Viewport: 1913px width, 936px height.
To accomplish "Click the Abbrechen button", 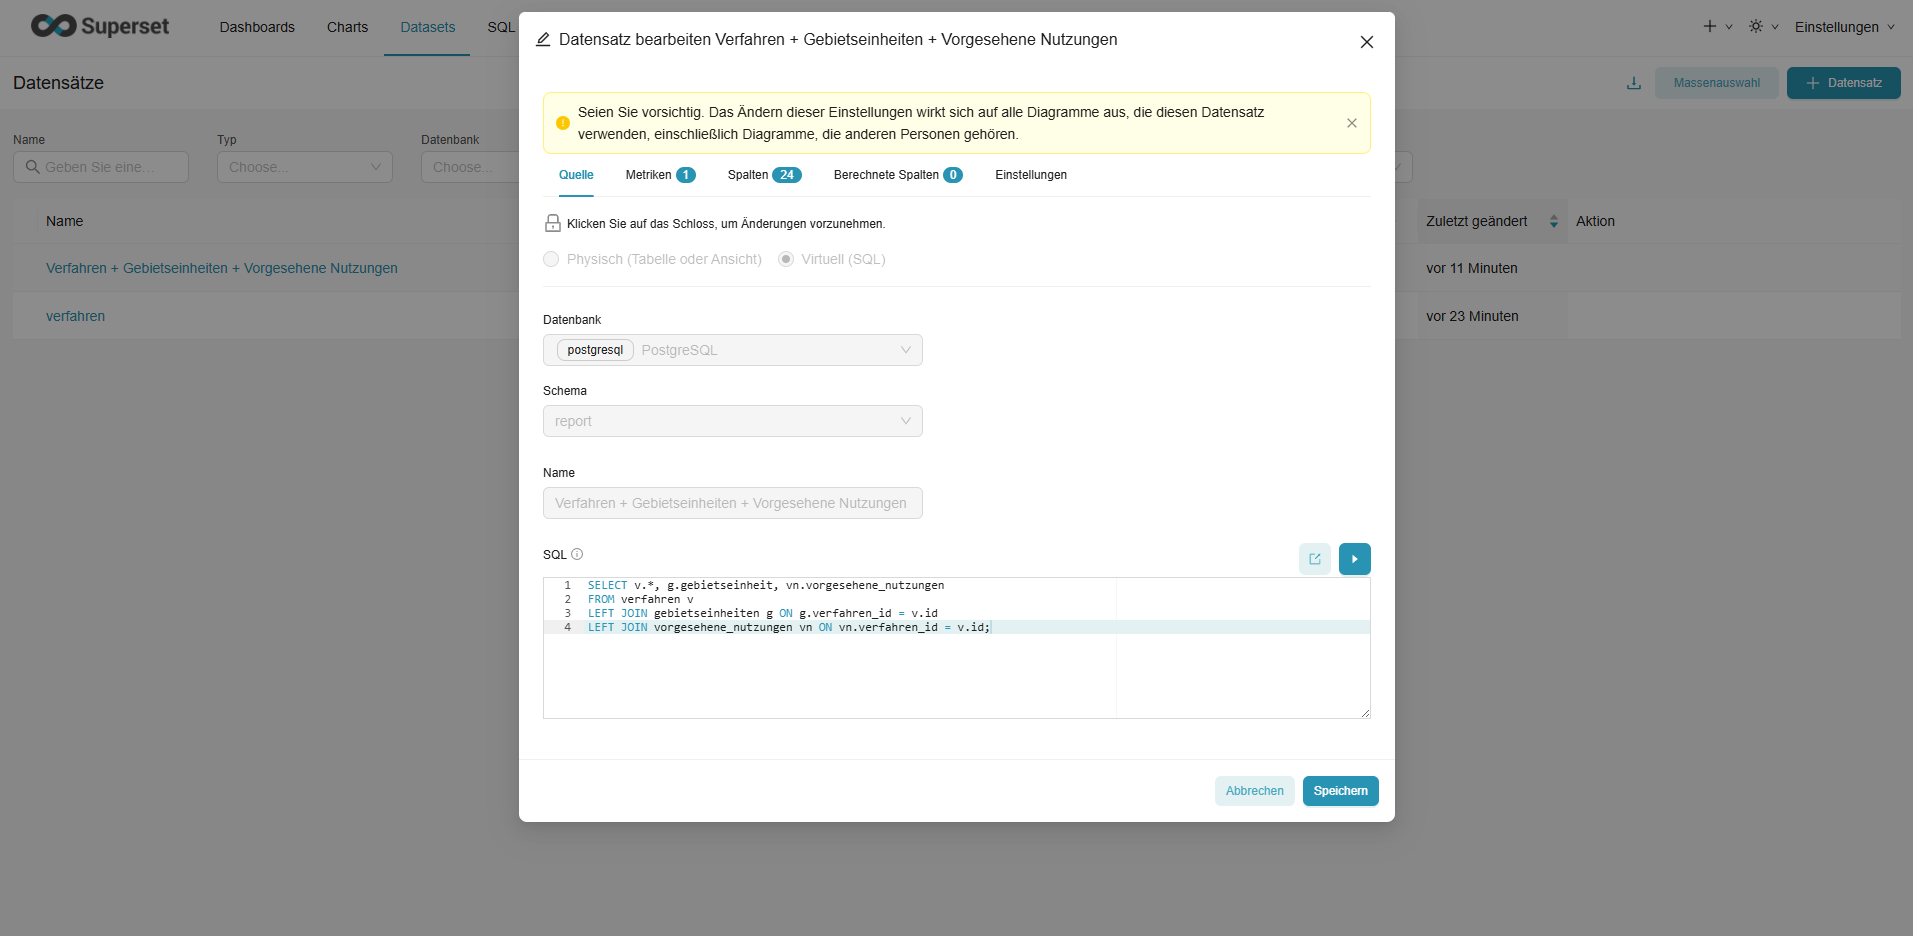I will (x=1254, y=791).
